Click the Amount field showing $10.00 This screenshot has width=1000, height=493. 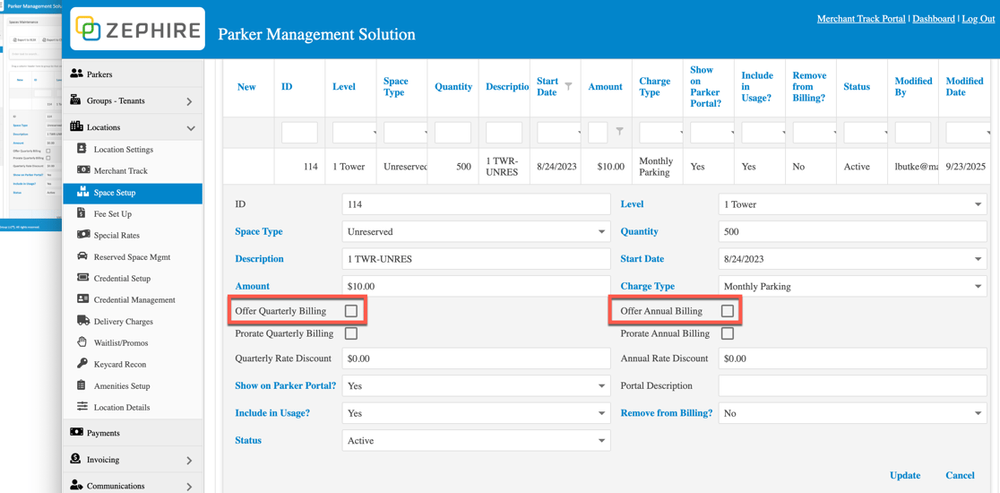pyautogui.click(x=476, y=286)
